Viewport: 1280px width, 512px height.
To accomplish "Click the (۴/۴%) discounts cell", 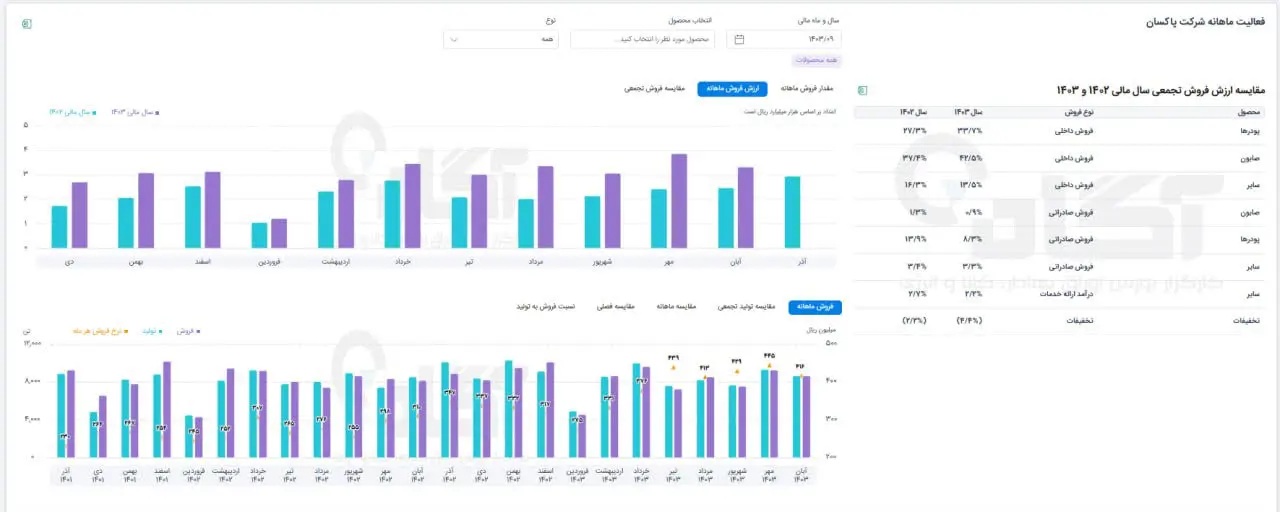I will click(969, 320).
